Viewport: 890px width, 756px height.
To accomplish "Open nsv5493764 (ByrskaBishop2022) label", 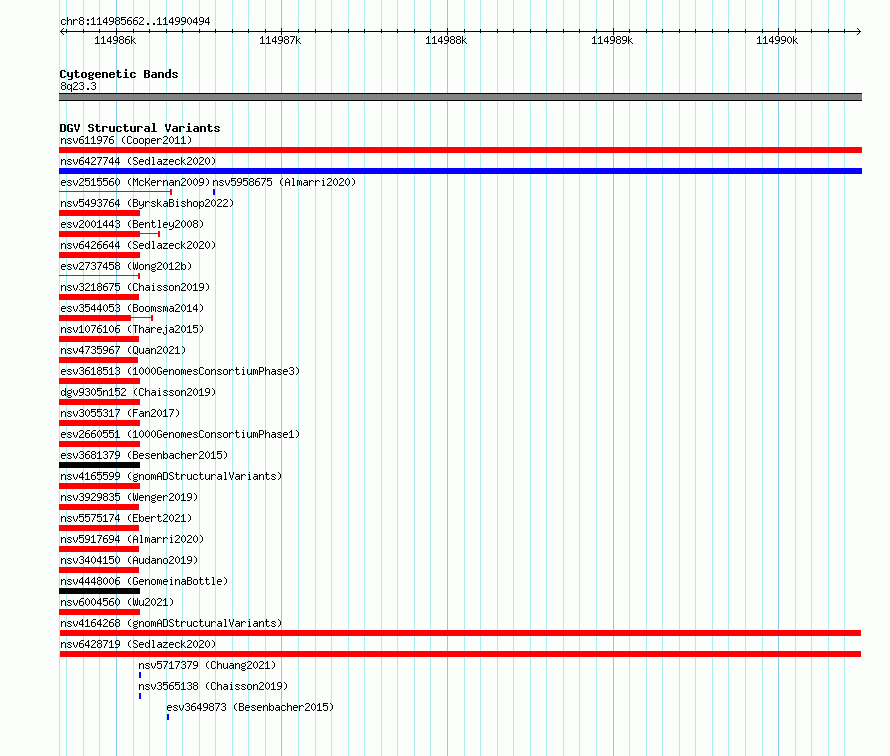I will coord(147,203).
